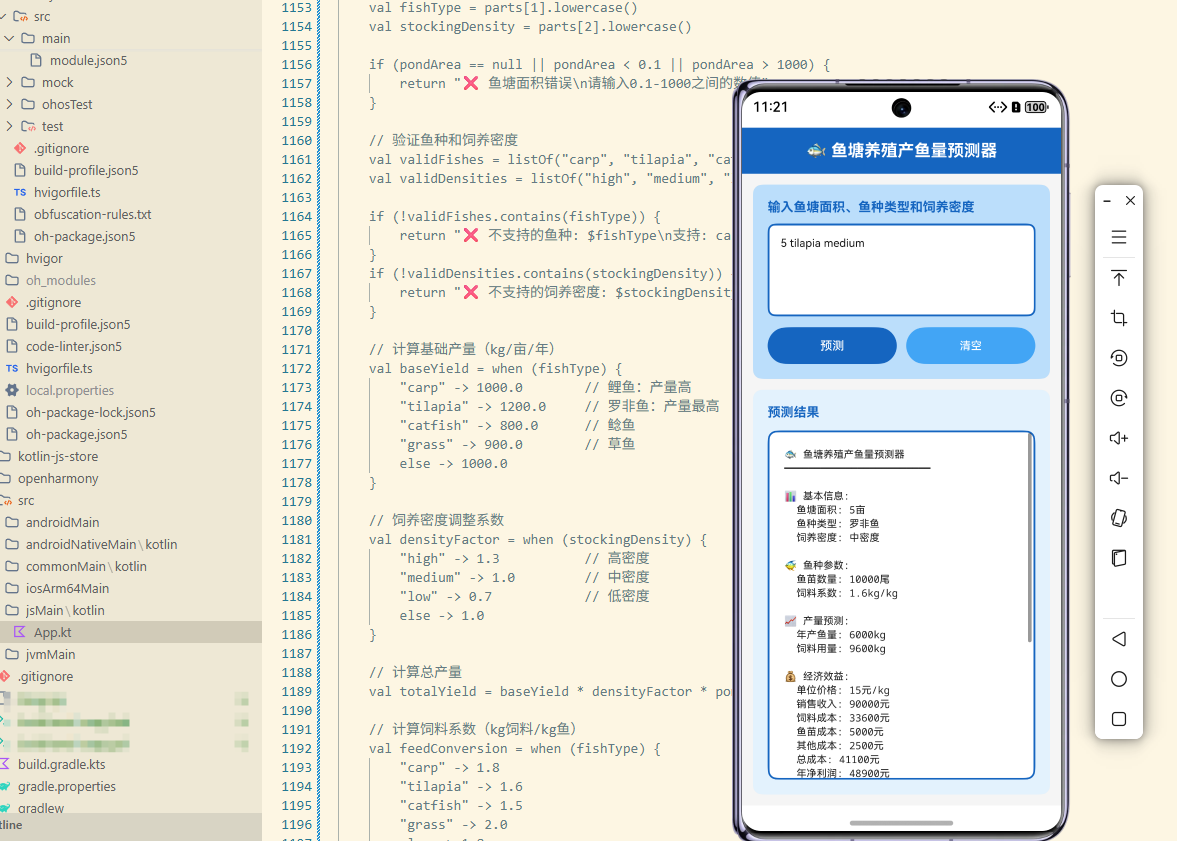The height and width of the screenshot is (841, 1177).
Task: Select the androidNativeMain\kotlin folder
Action: 101,544
